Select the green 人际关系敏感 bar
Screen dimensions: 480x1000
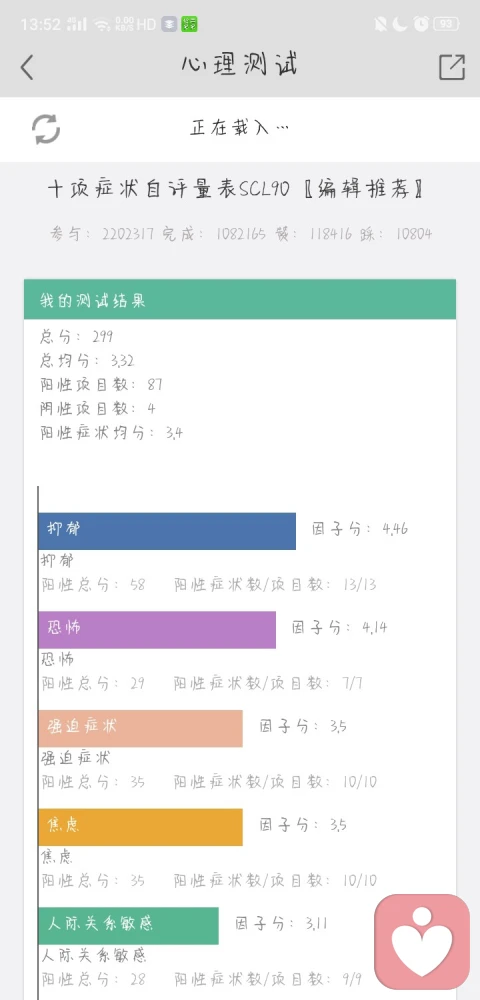click(128, 926)
